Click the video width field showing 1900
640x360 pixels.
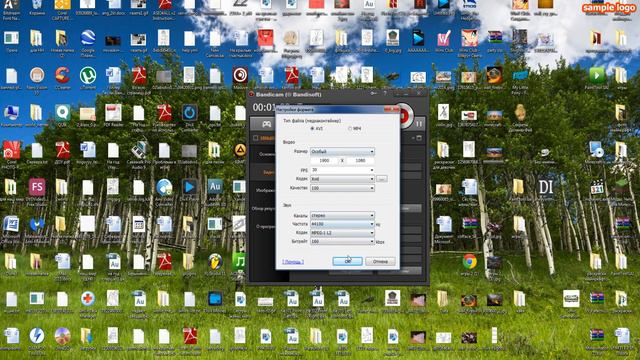(324, 161)
